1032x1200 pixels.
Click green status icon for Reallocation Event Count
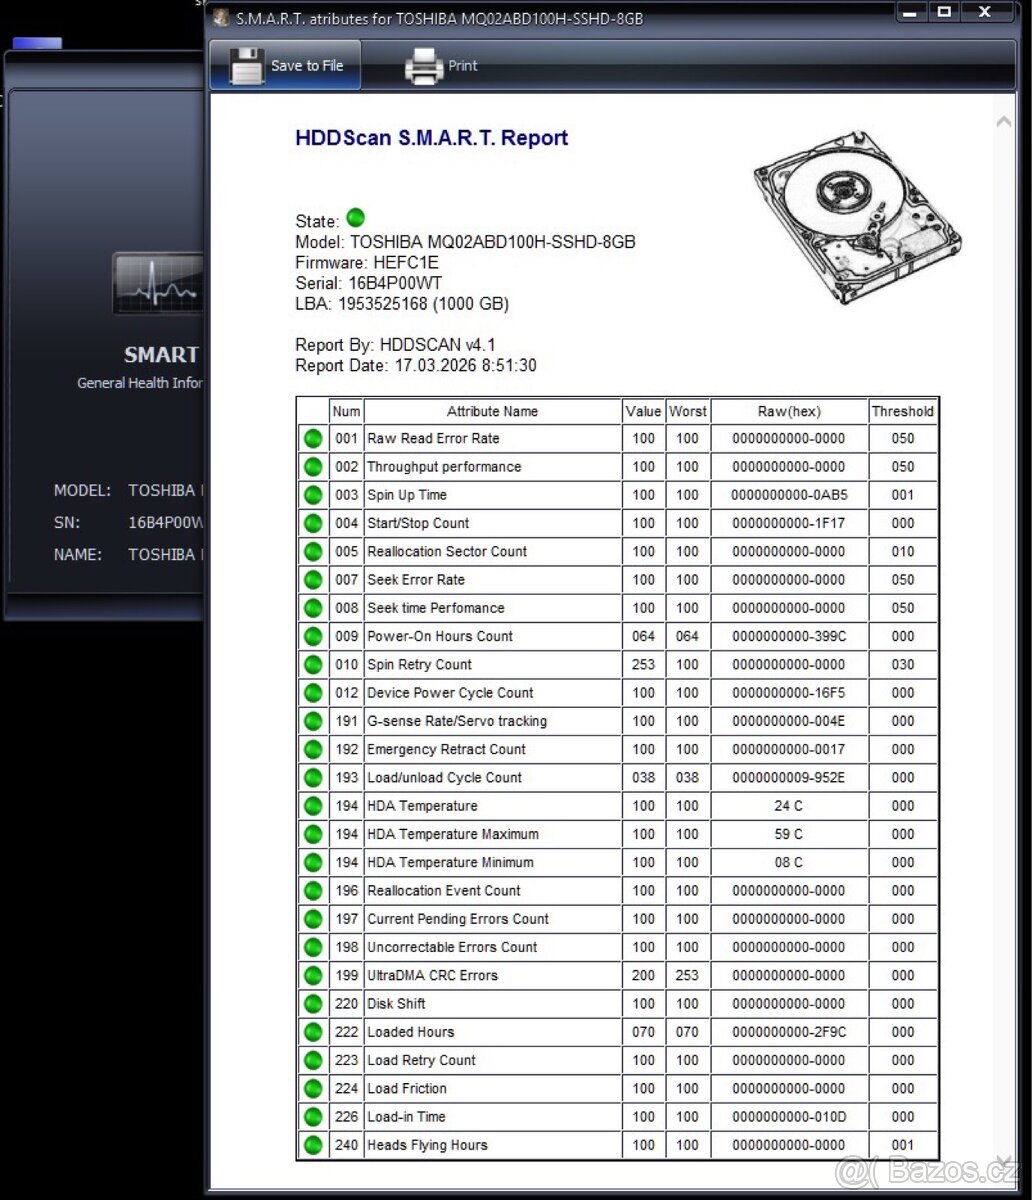pos(313,890)
